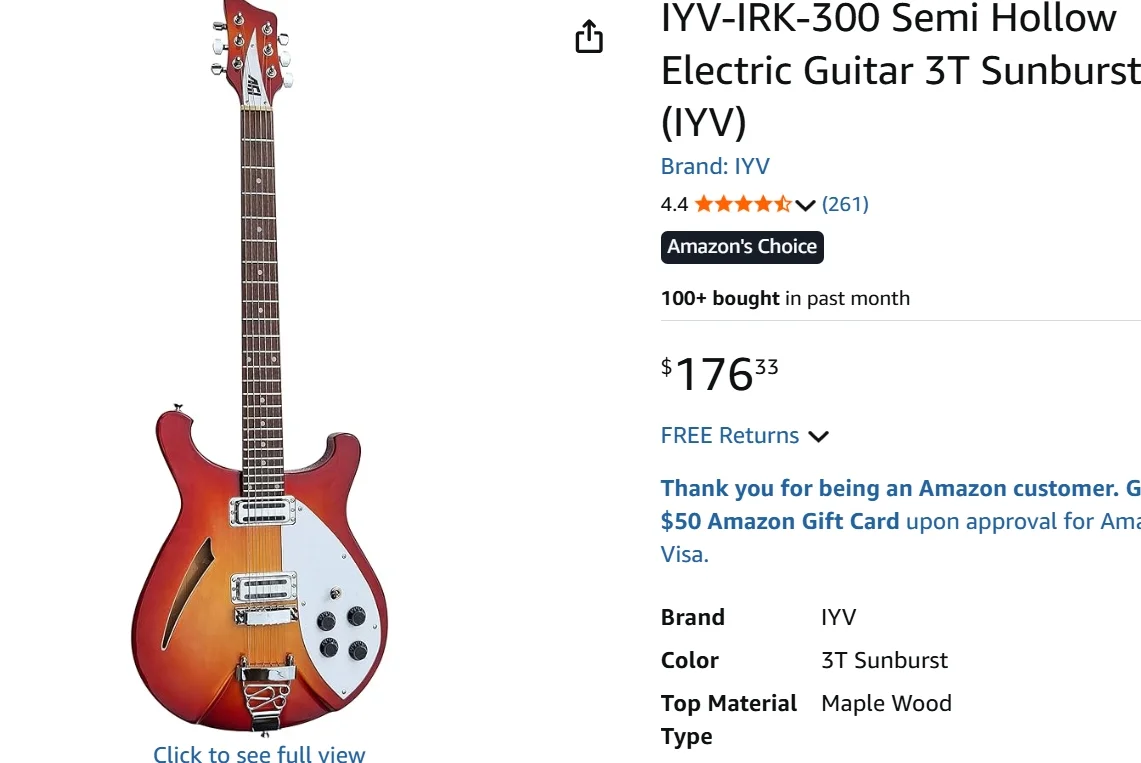Viewport: 1141px width, 763px height.
Task: Click the 3T Sunburst color value
Action: pyautogui.click(x=884, y=660)
